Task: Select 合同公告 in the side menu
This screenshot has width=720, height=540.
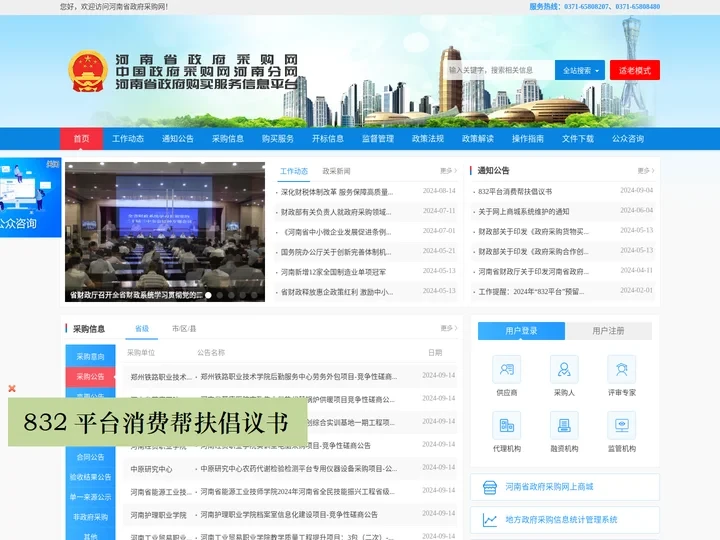Action: (90, 457)
